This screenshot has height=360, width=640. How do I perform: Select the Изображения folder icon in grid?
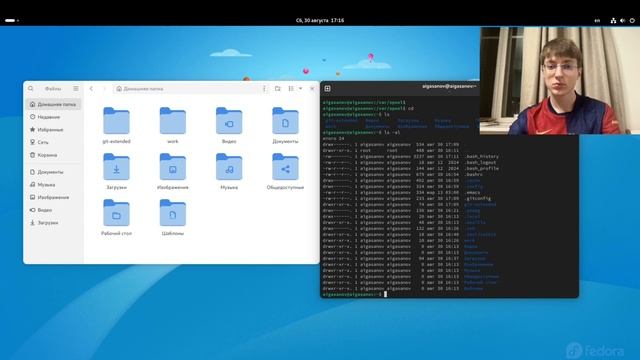click(173, 167)
